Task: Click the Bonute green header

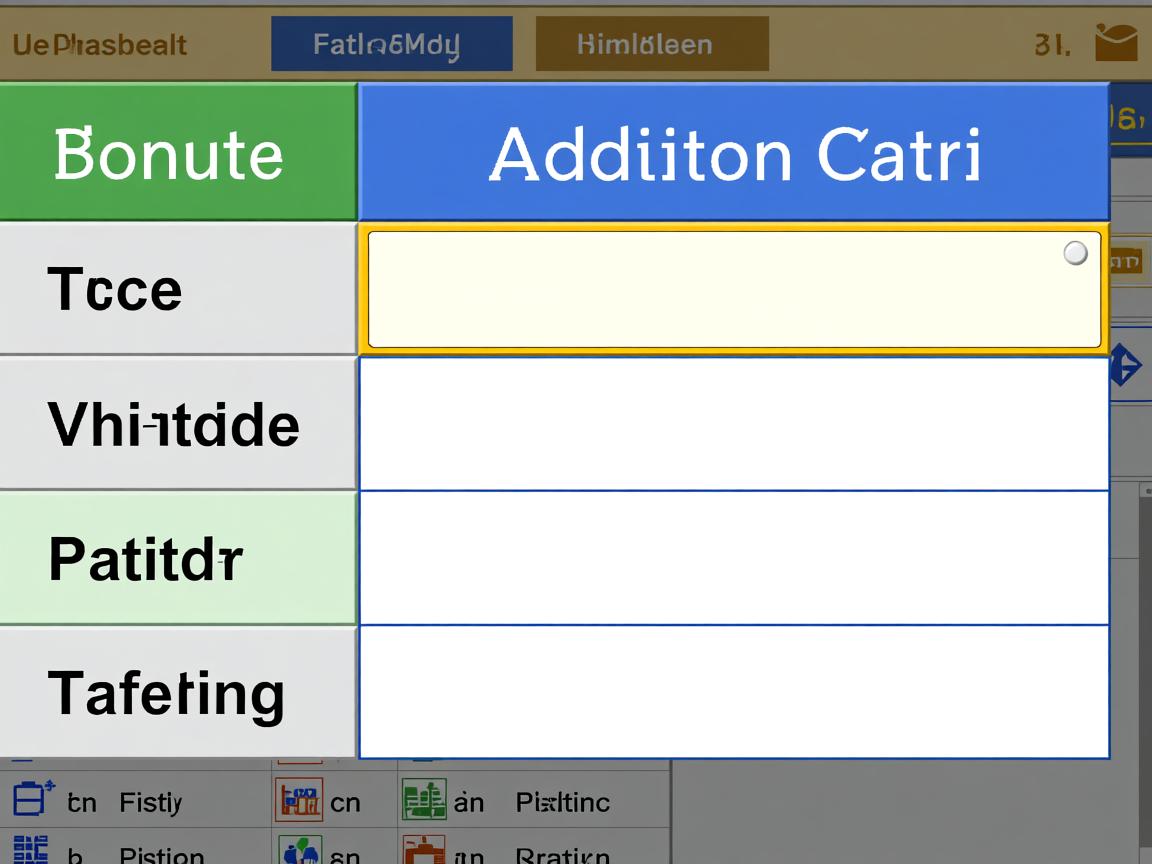Action: [178, 153]
